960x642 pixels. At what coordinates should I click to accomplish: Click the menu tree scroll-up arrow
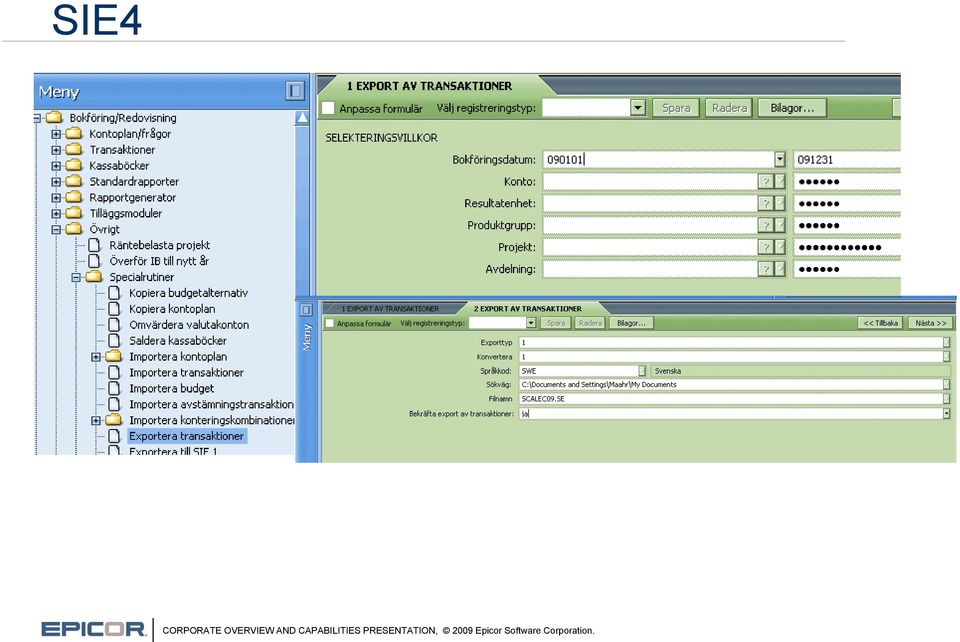click(x=302, y=118)
